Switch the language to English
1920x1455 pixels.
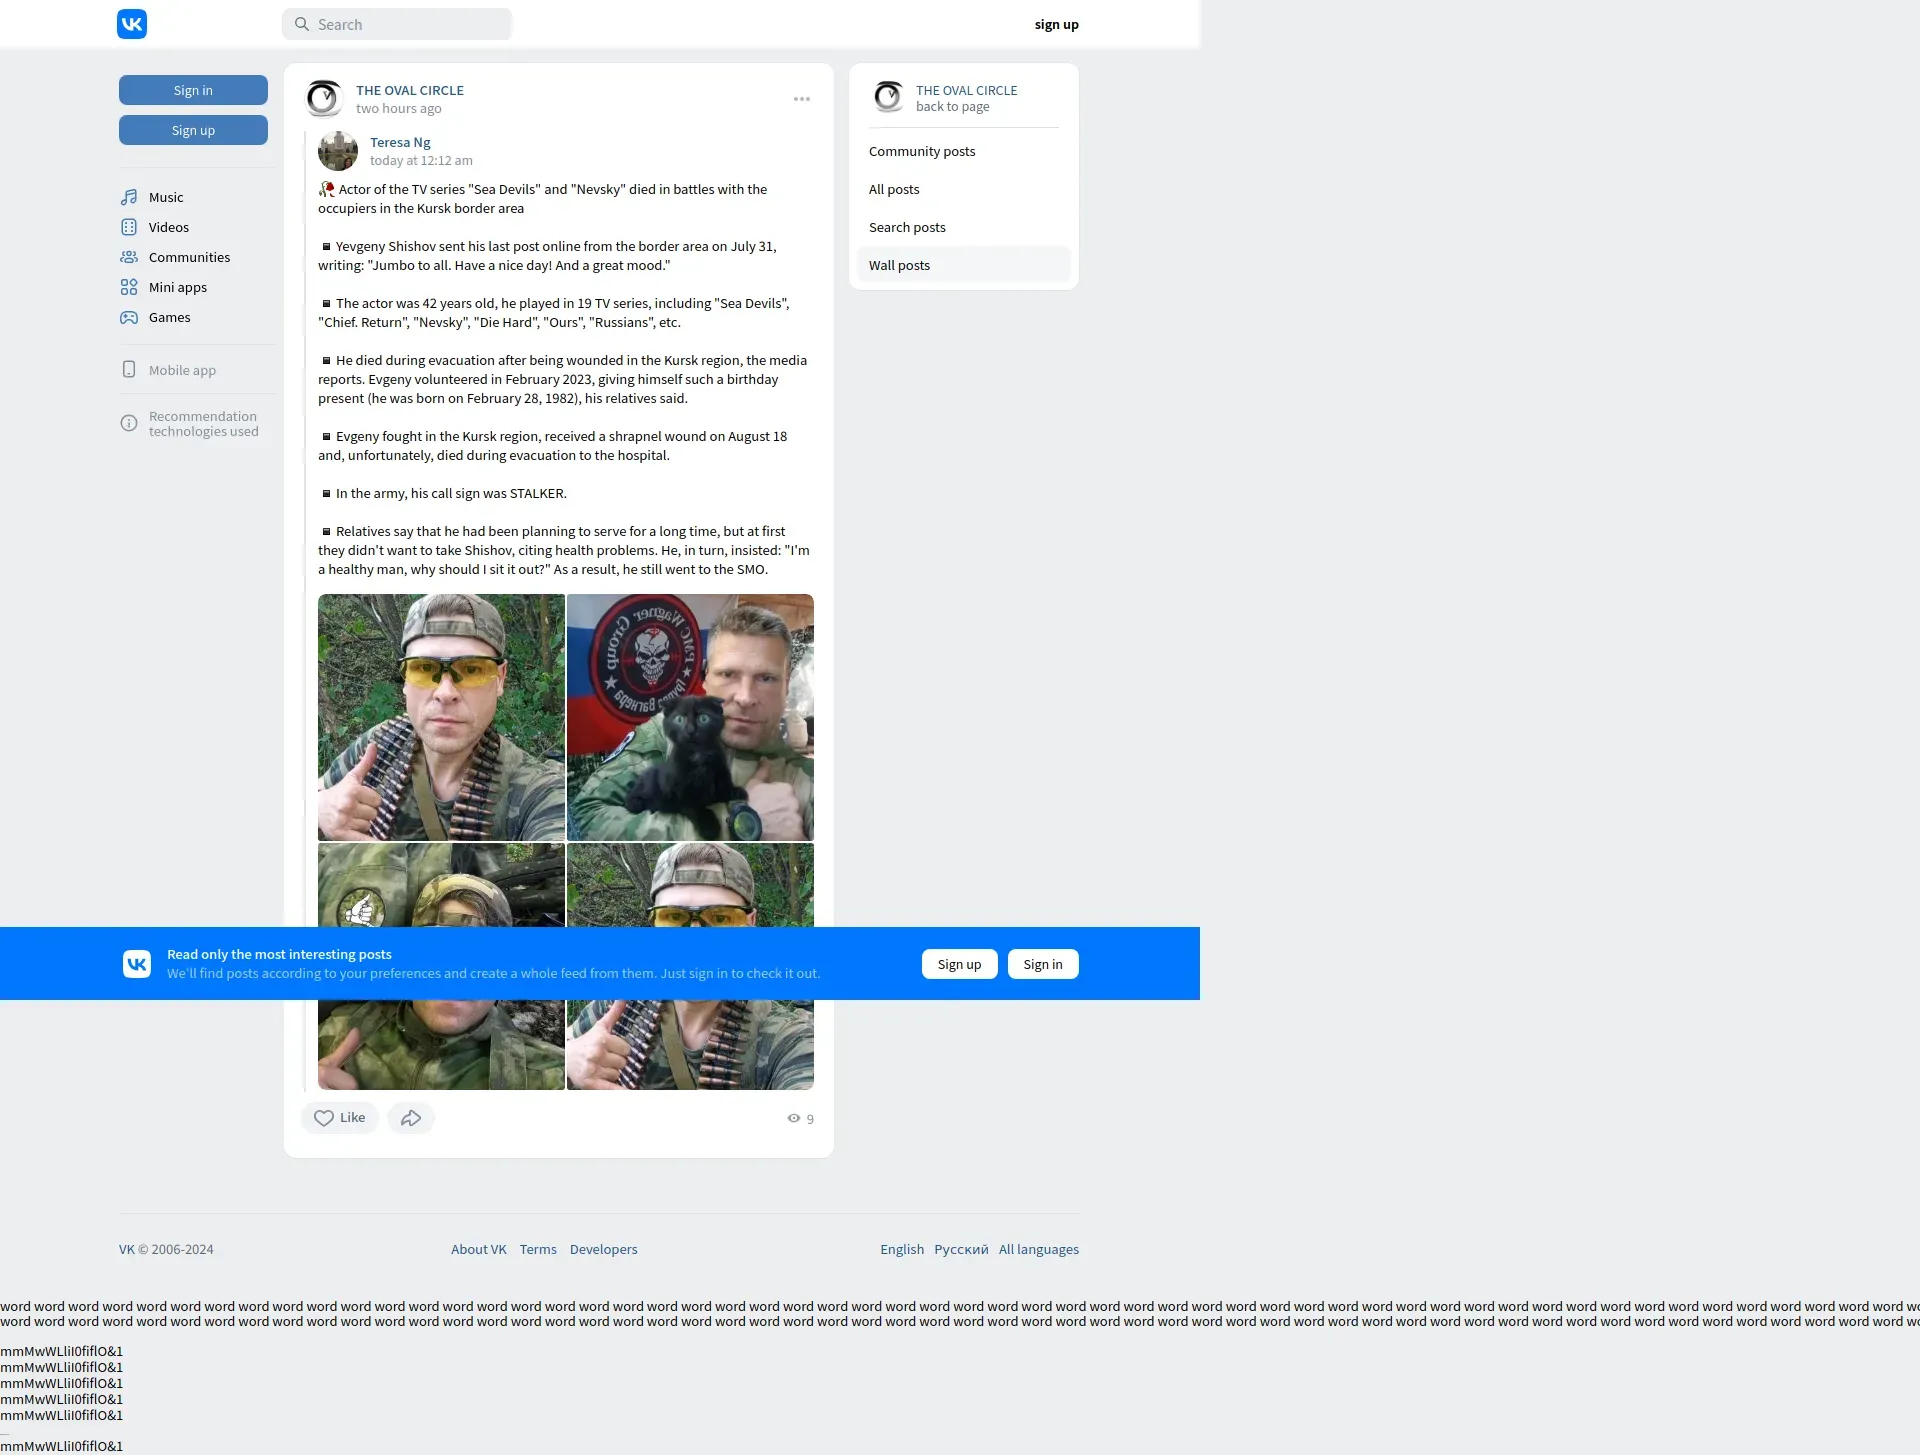[x=902, y=1249]
